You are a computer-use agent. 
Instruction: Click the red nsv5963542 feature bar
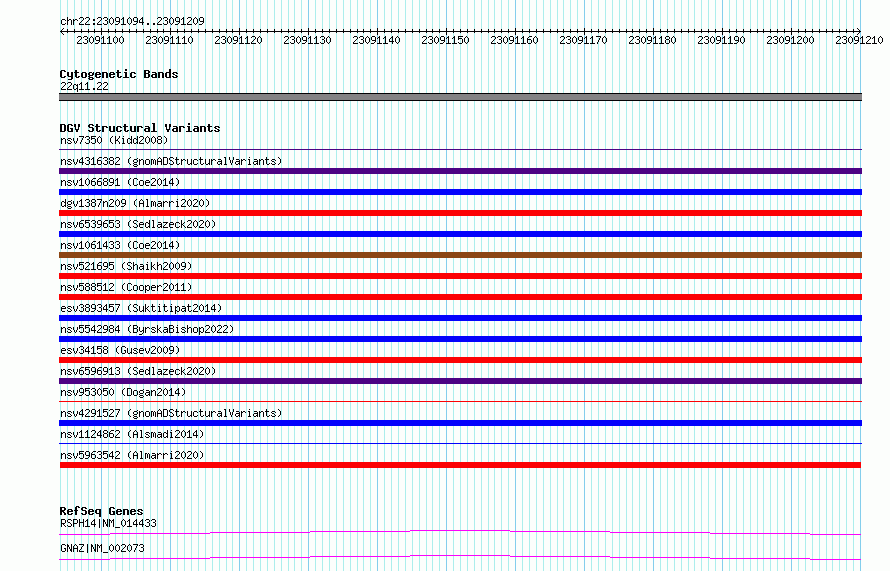460,465
